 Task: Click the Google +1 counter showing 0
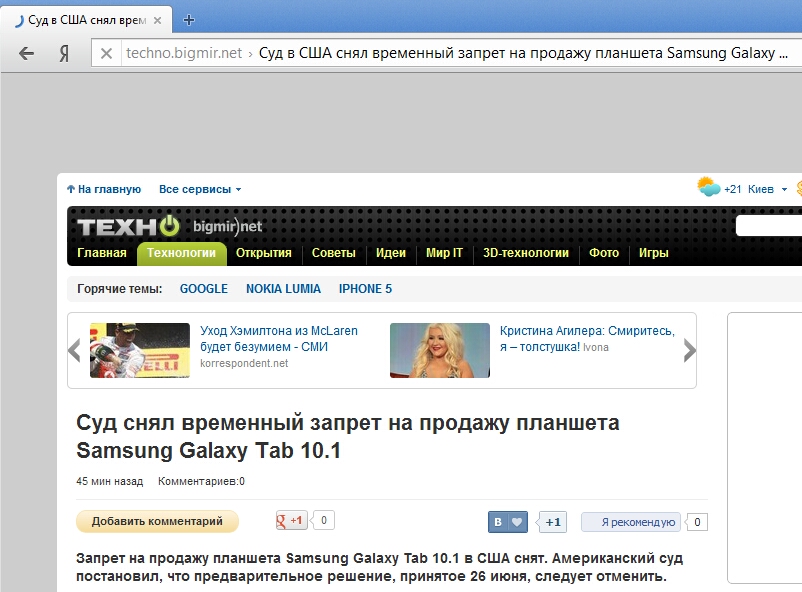pos(324,520)
